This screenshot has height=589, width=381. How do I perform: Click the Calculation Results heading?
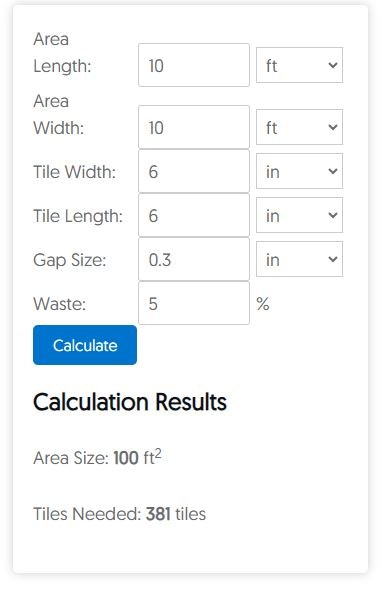[x=130, y=402]
